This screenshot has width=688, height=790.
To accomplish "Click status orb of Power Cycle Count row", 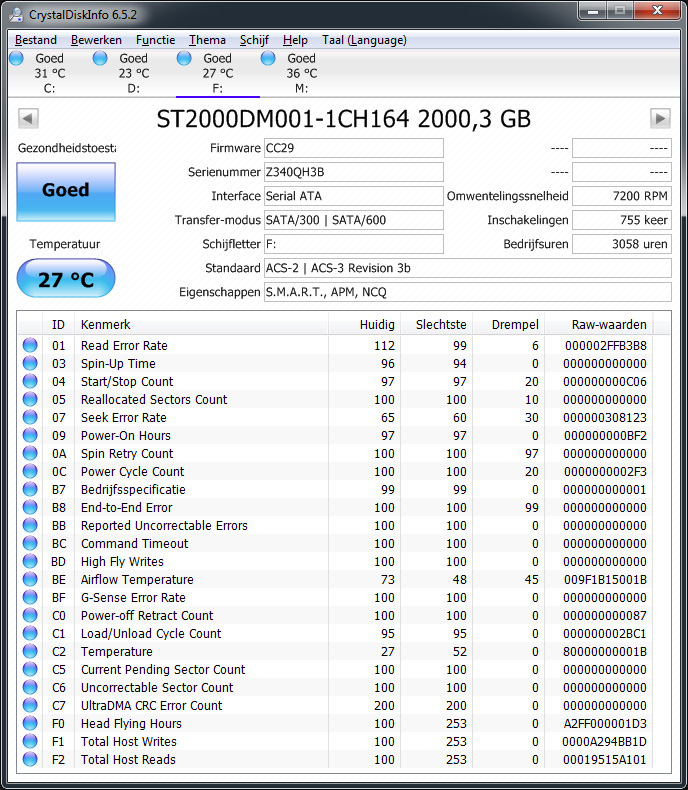I will [x=30, y=471].
